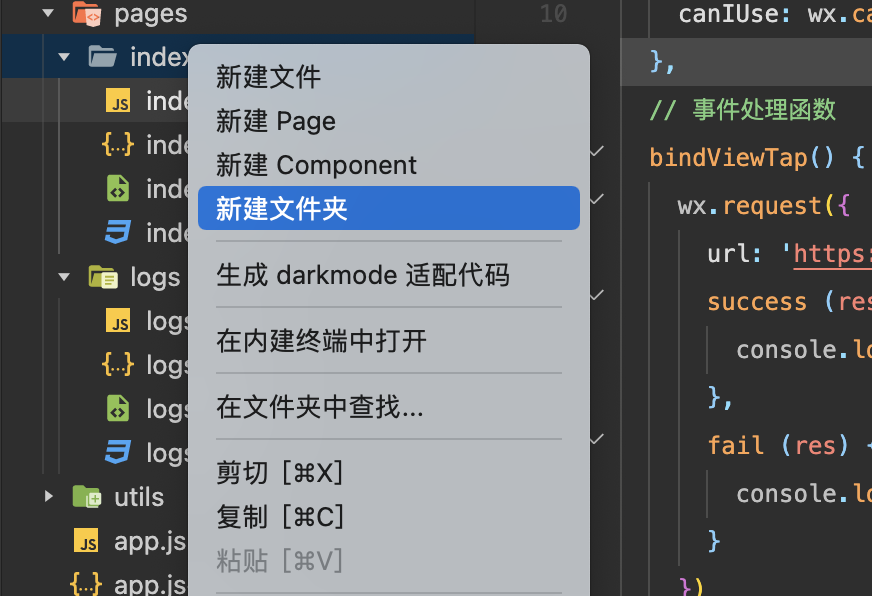Click the utils folder icon
Screen dimensions: 872x596
point(87,496)
